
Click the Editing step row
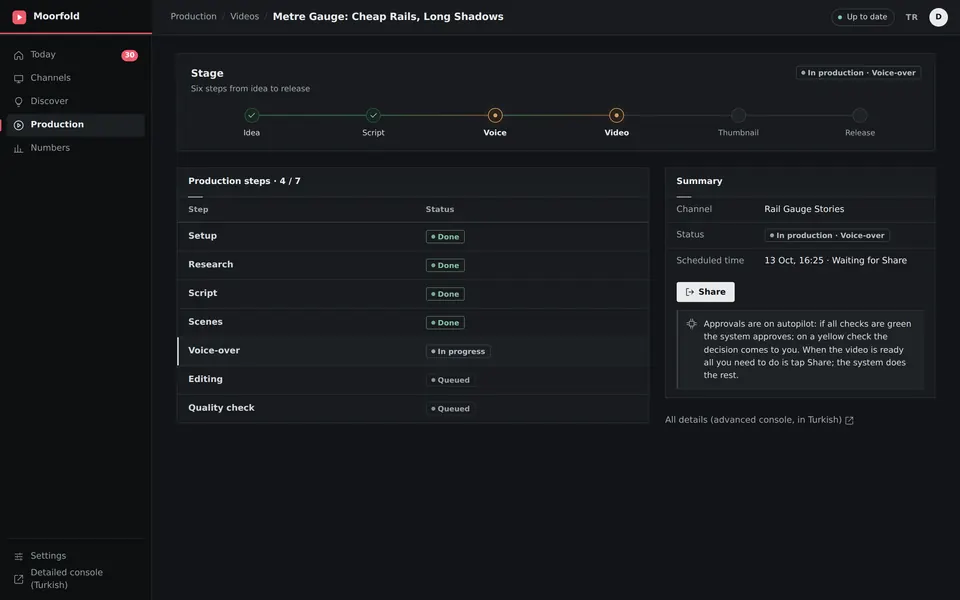click(413, 380)
